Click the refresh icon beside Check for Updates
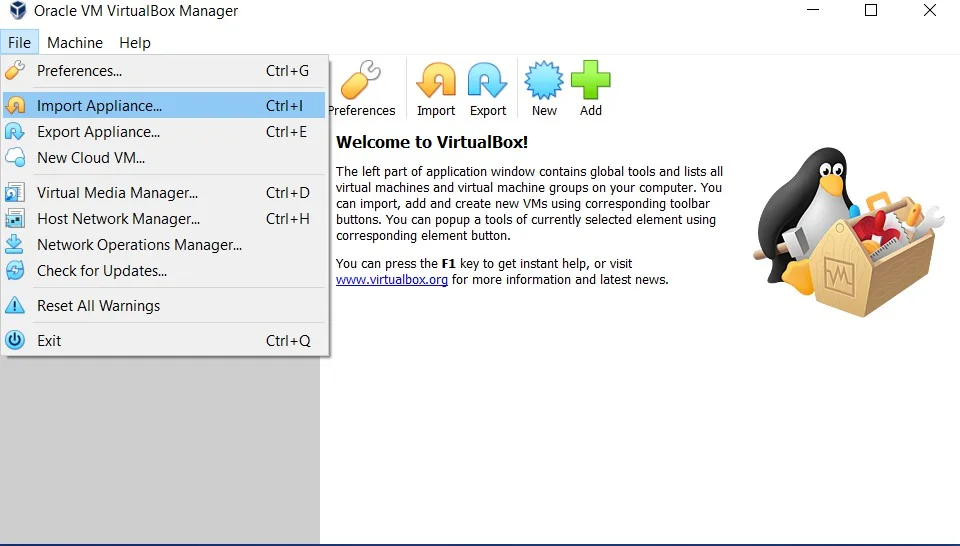This screenshot has height=546, width=960. coord(15,270)
